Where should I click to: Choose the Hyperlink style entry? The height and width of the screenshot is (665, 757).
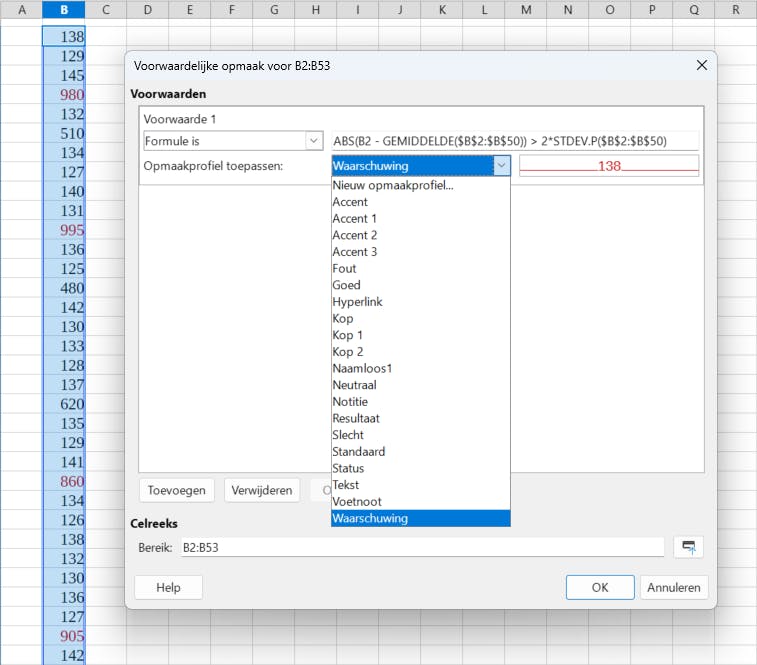coord(421,302)
